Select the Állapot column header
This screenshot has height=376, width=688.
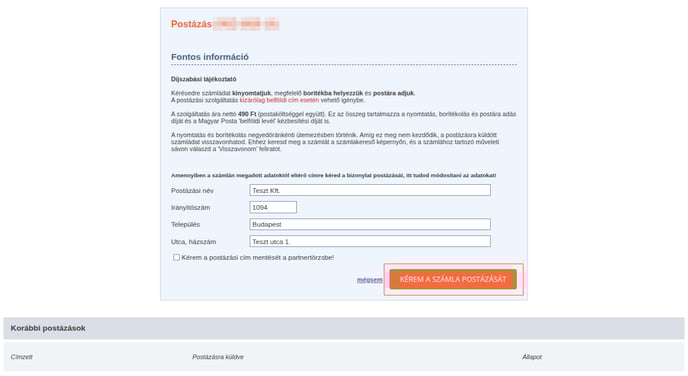pos(532,357)
